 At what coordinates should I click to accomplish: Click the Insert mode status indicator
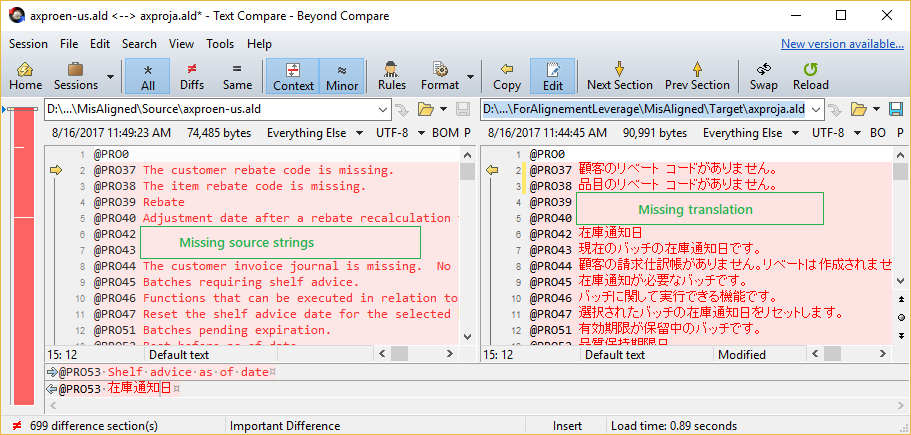[568, 426]
